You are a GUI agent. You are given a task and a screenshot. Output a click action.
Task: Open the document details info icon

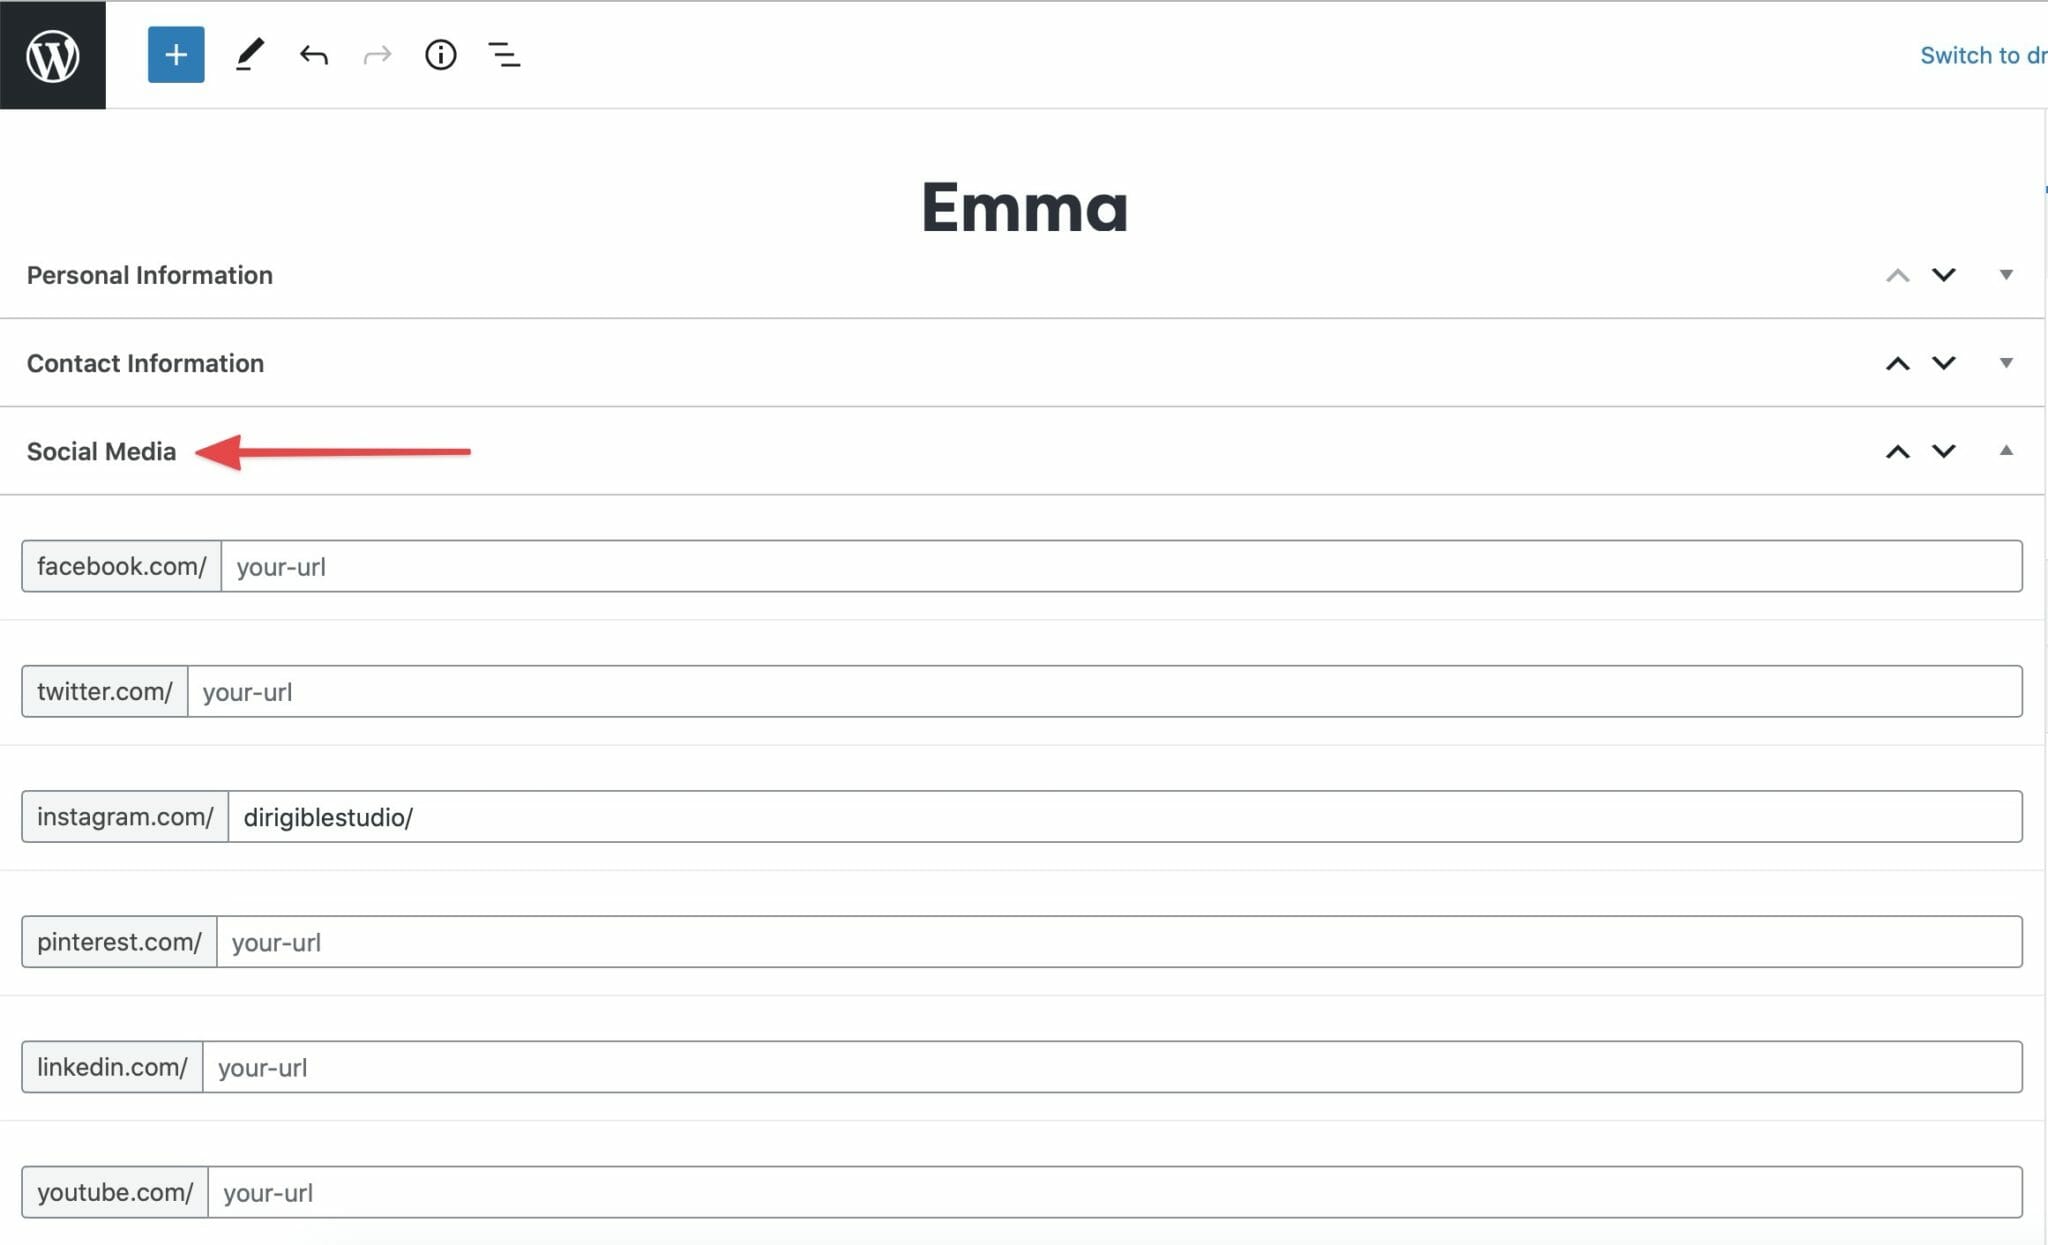coord(441,55)
